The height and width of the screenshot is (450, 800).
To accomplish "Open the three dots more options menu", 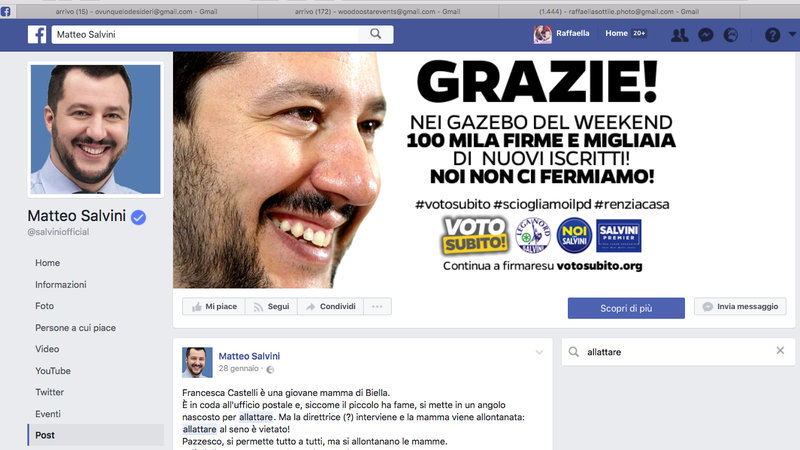I will point(377,307).
